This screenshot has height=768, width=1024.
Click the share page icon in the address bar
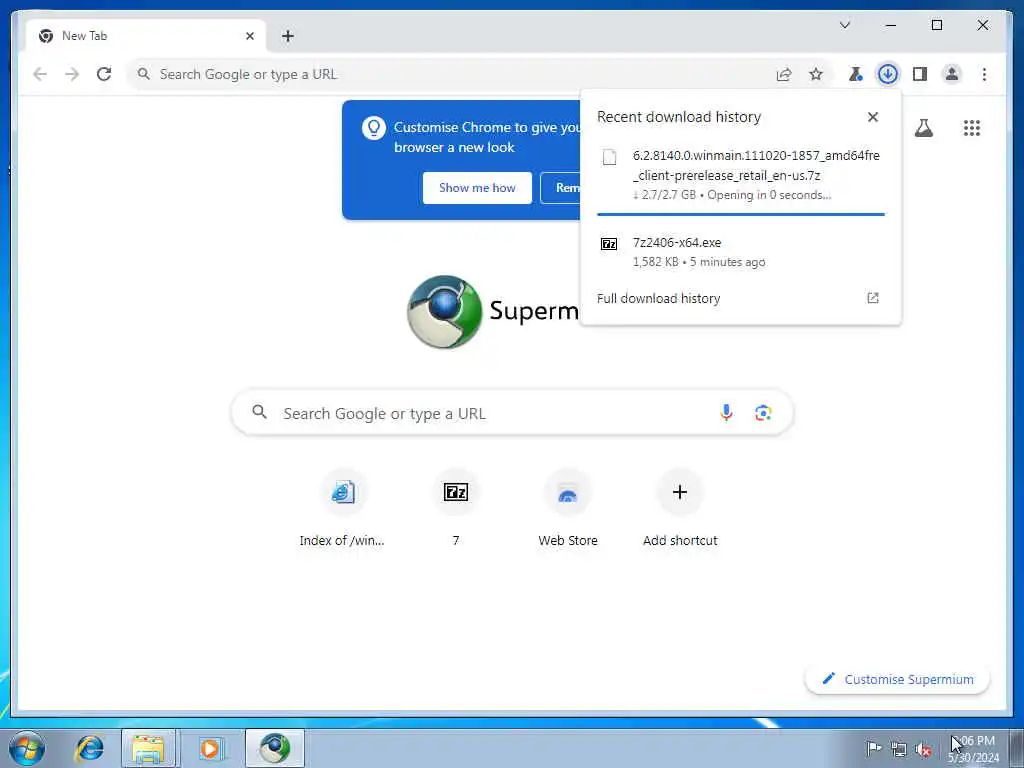[784, 74]
